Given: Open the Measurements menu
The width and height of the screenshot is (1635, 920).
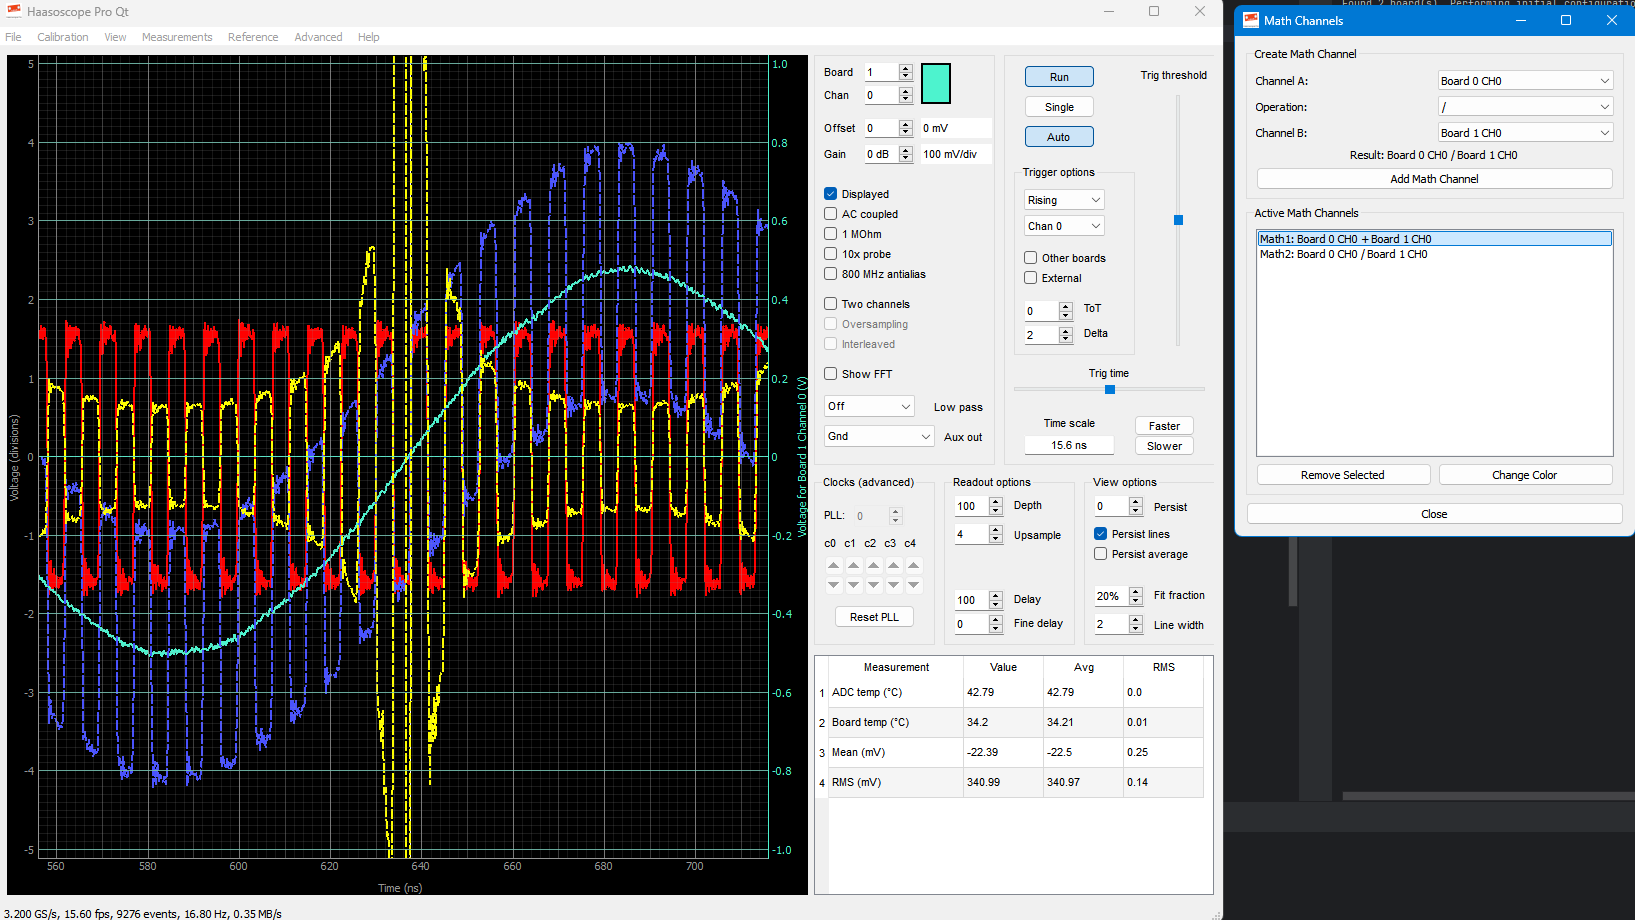Looking at the screenshot, I should pyautogui.click(x=177, y=37).
